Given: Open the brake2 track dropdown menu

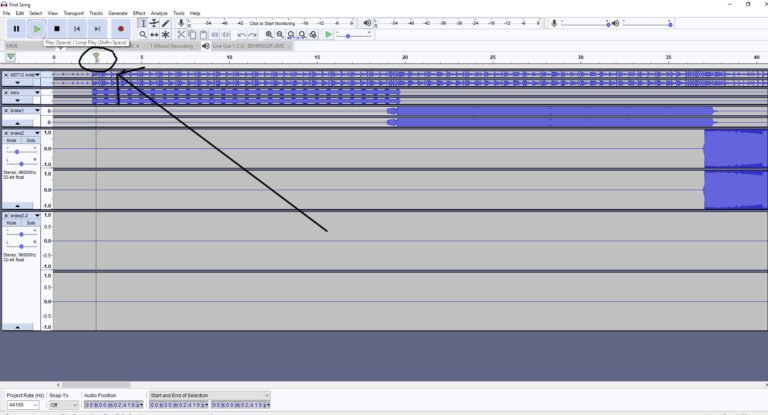Looking at the screenshot, I should [x=37, y=133].
